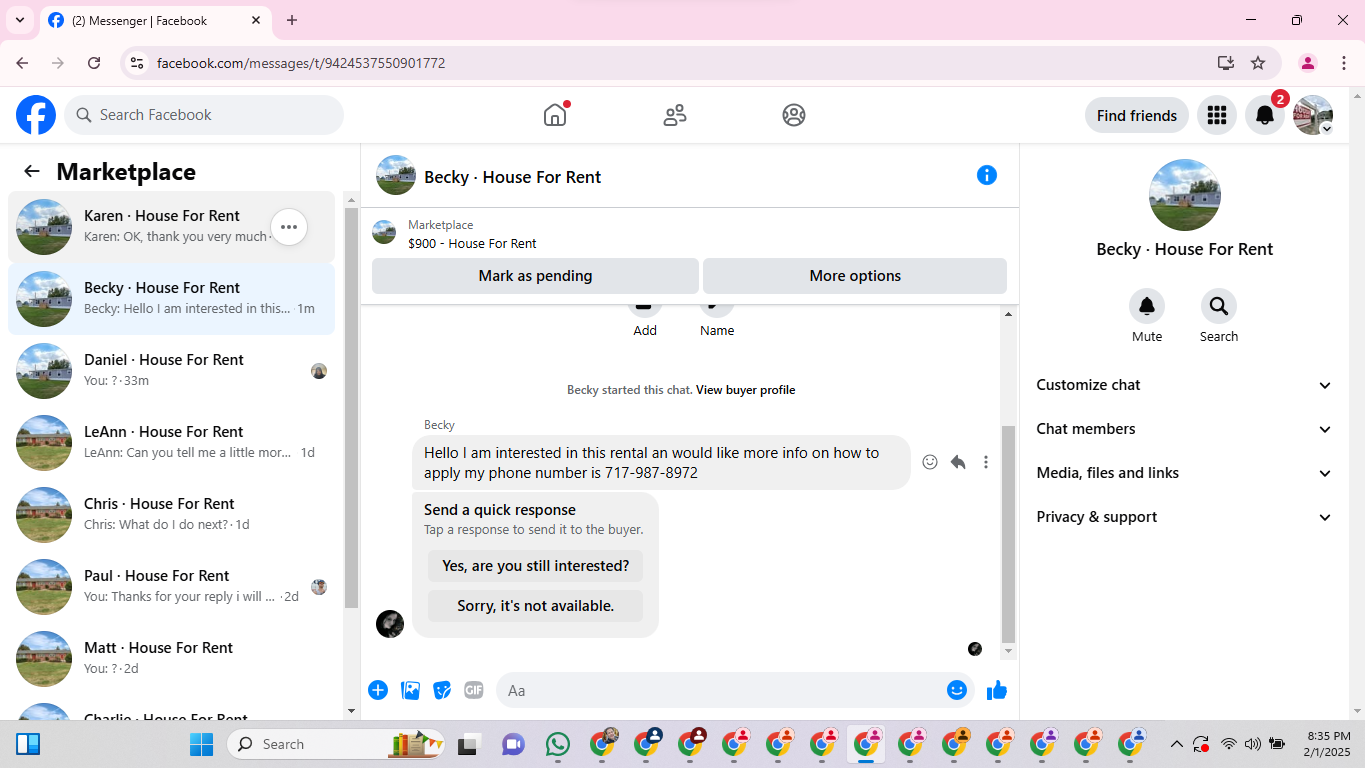Screen dimensions: 1365x768
Task: Open the Task View taskbar icon
Action: click(x=468, y=744)
